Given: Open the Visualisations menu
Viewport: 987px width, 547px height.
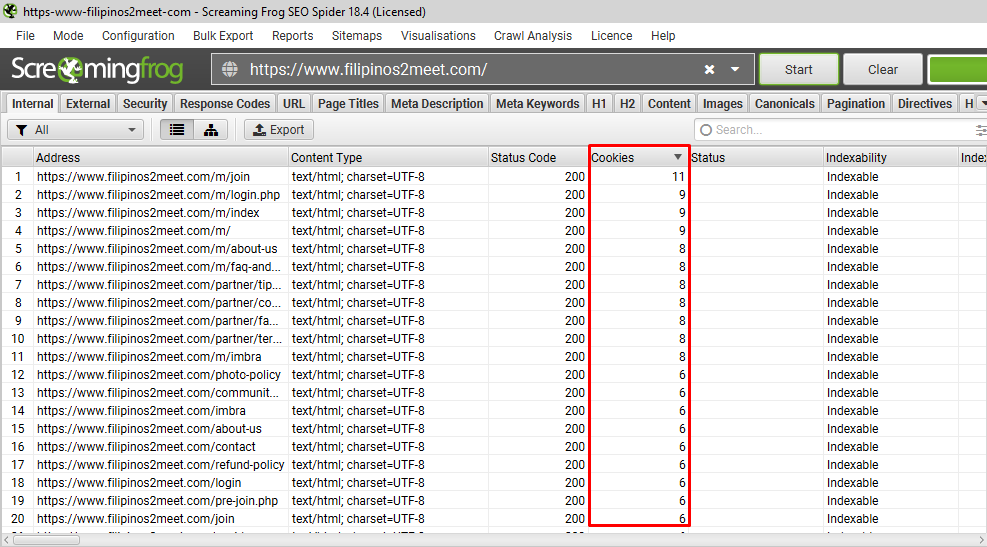Looking at the screenshot, I should click(x=438, y=36).
